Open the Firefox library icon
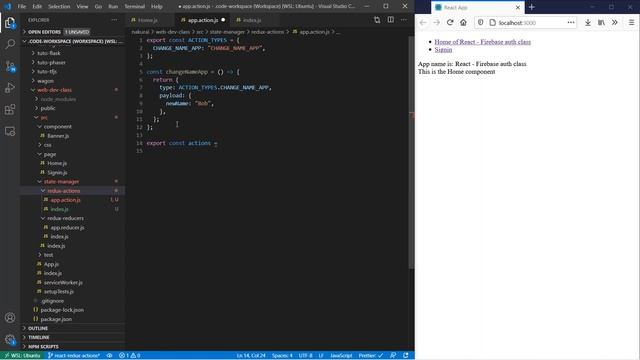The image size is (640, 360). pos(601,23)
